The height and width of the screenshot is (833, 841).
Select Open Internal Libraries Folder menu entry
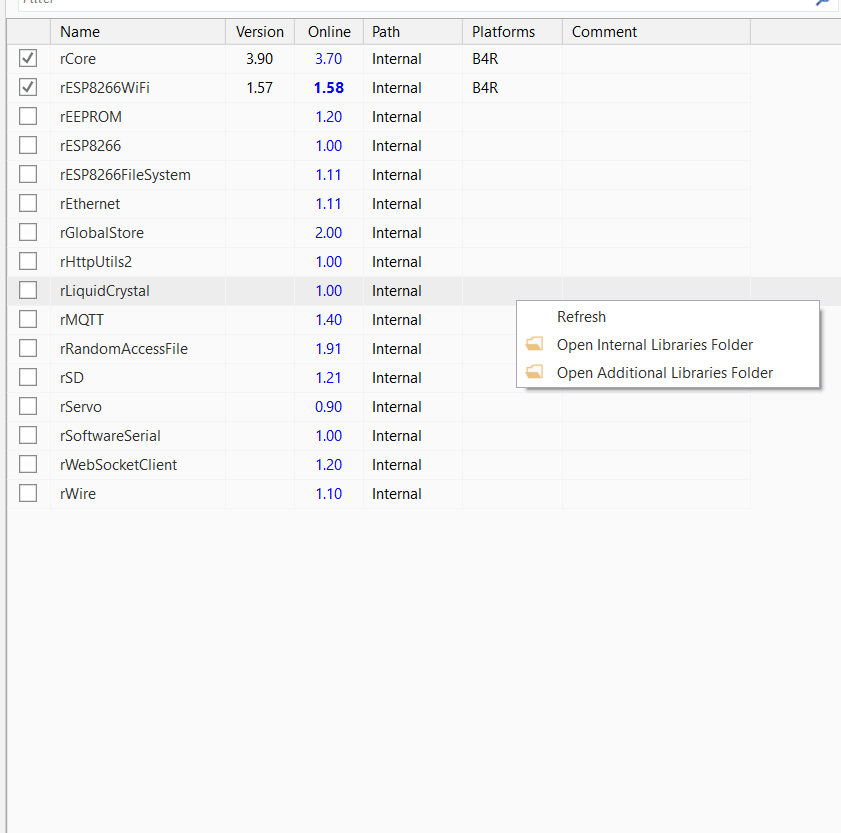tap(668, 344)
